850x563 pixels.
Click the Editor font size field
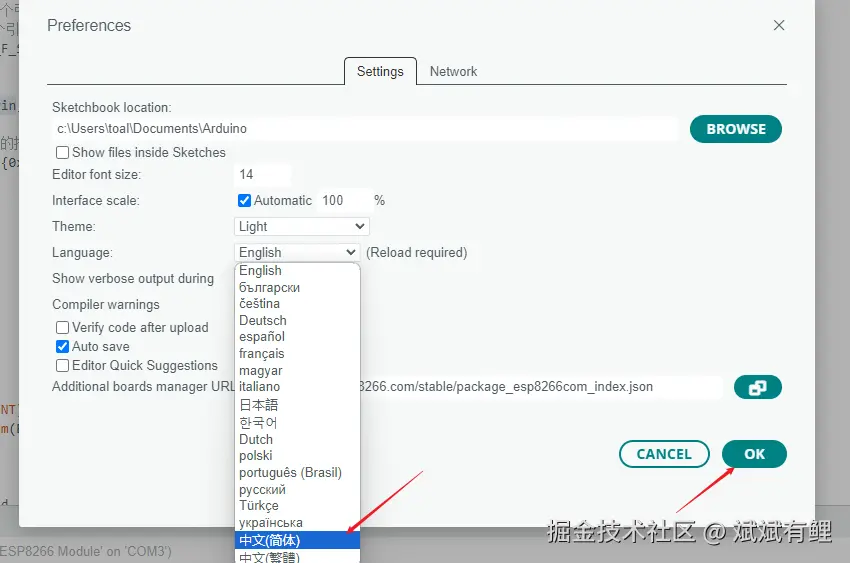[x=262, y=174]
